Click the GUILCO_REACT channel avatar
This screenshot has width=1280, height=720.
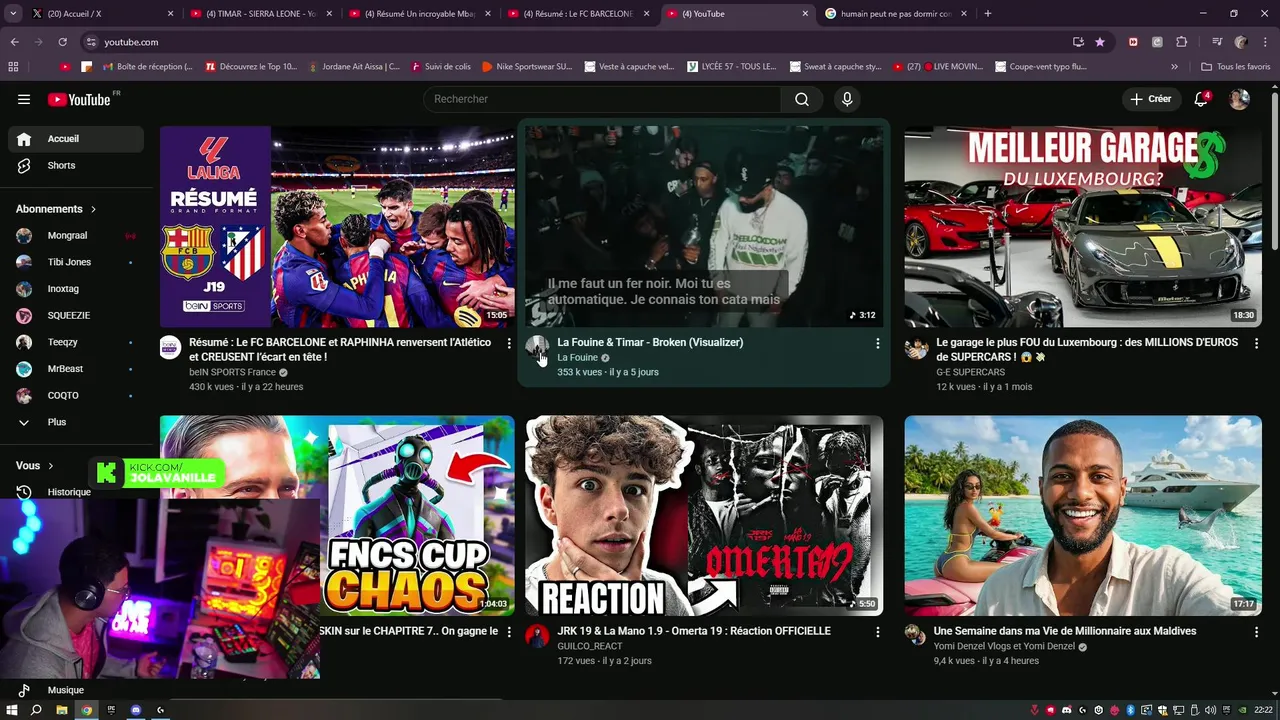(537, 636)
